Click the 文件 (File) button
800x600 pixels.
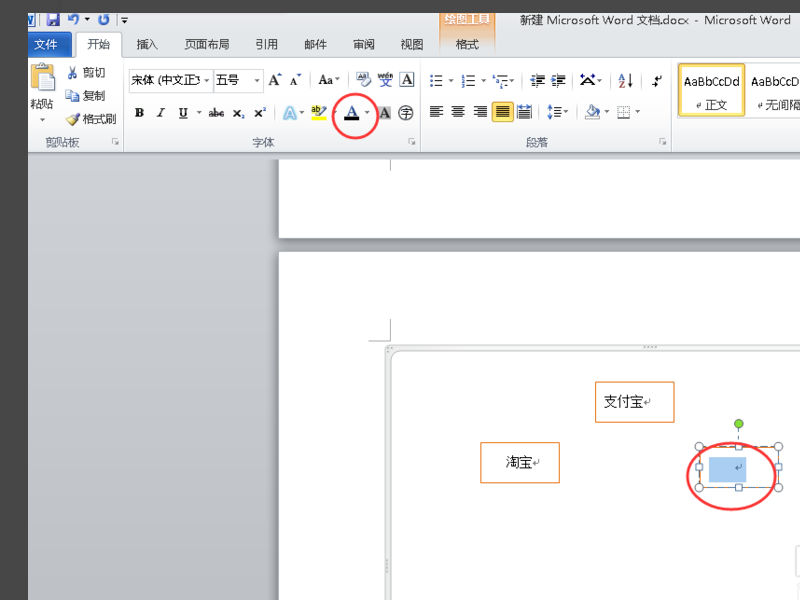click(x=46, y=44)
